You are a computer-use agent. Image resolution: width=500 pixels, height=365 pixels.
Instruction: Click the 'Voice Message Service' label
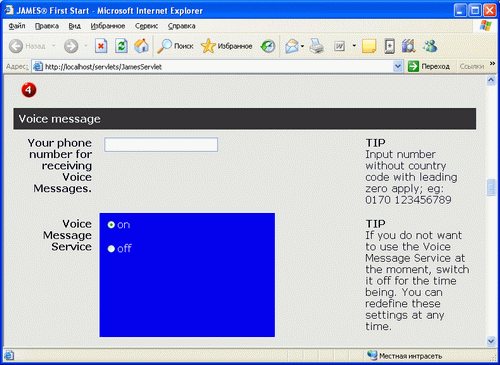[x=67, y=235]
